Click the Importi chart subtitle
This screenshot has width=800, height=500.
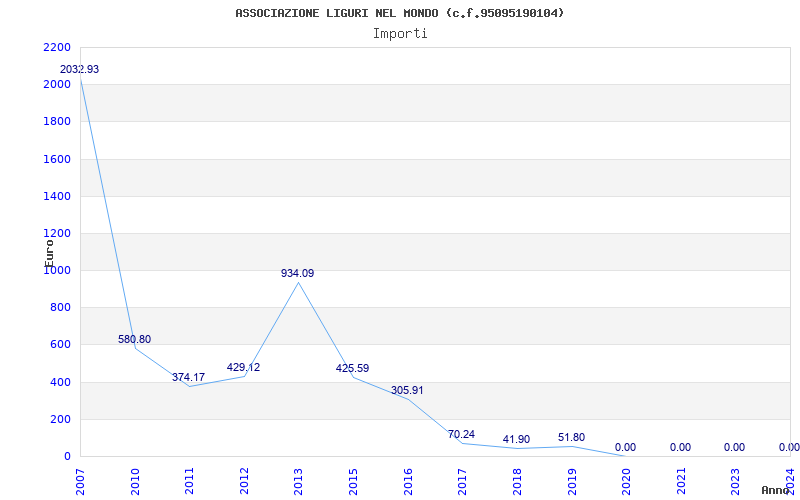point(400,34)
